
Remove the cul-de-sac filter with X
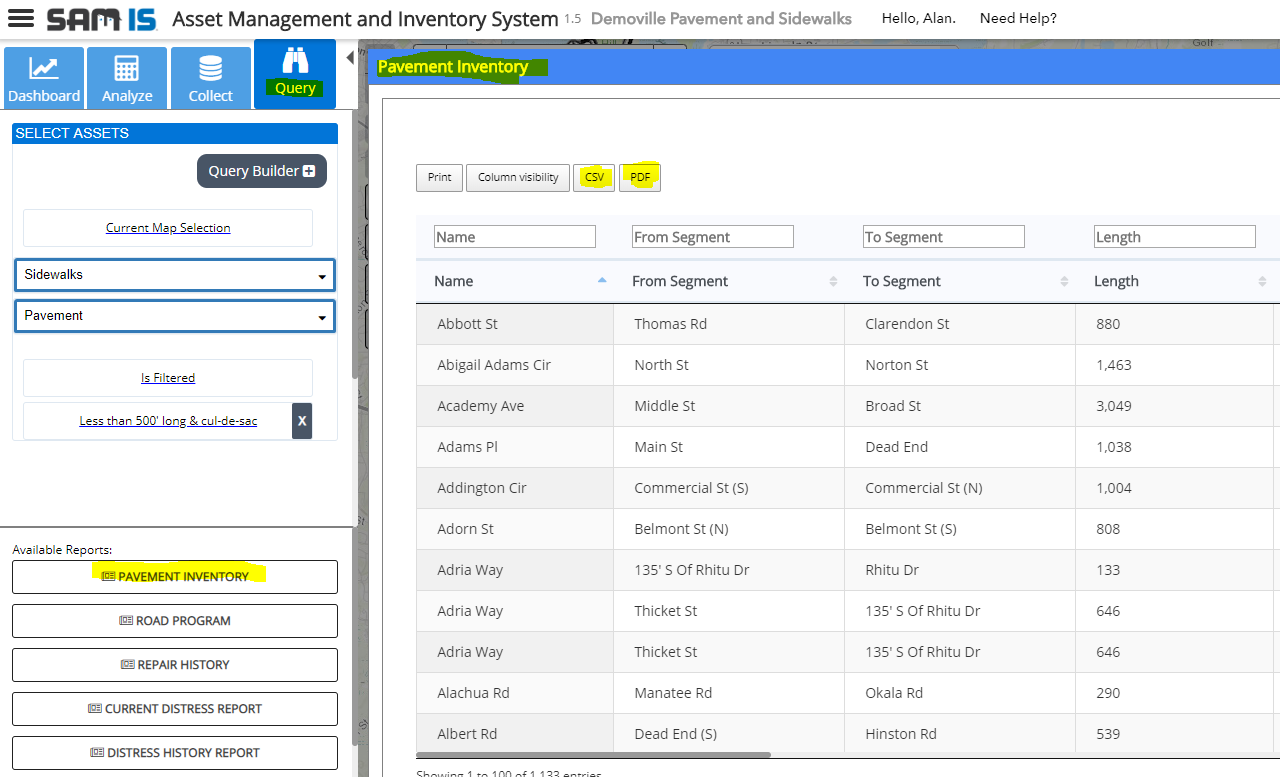point(302,421)
